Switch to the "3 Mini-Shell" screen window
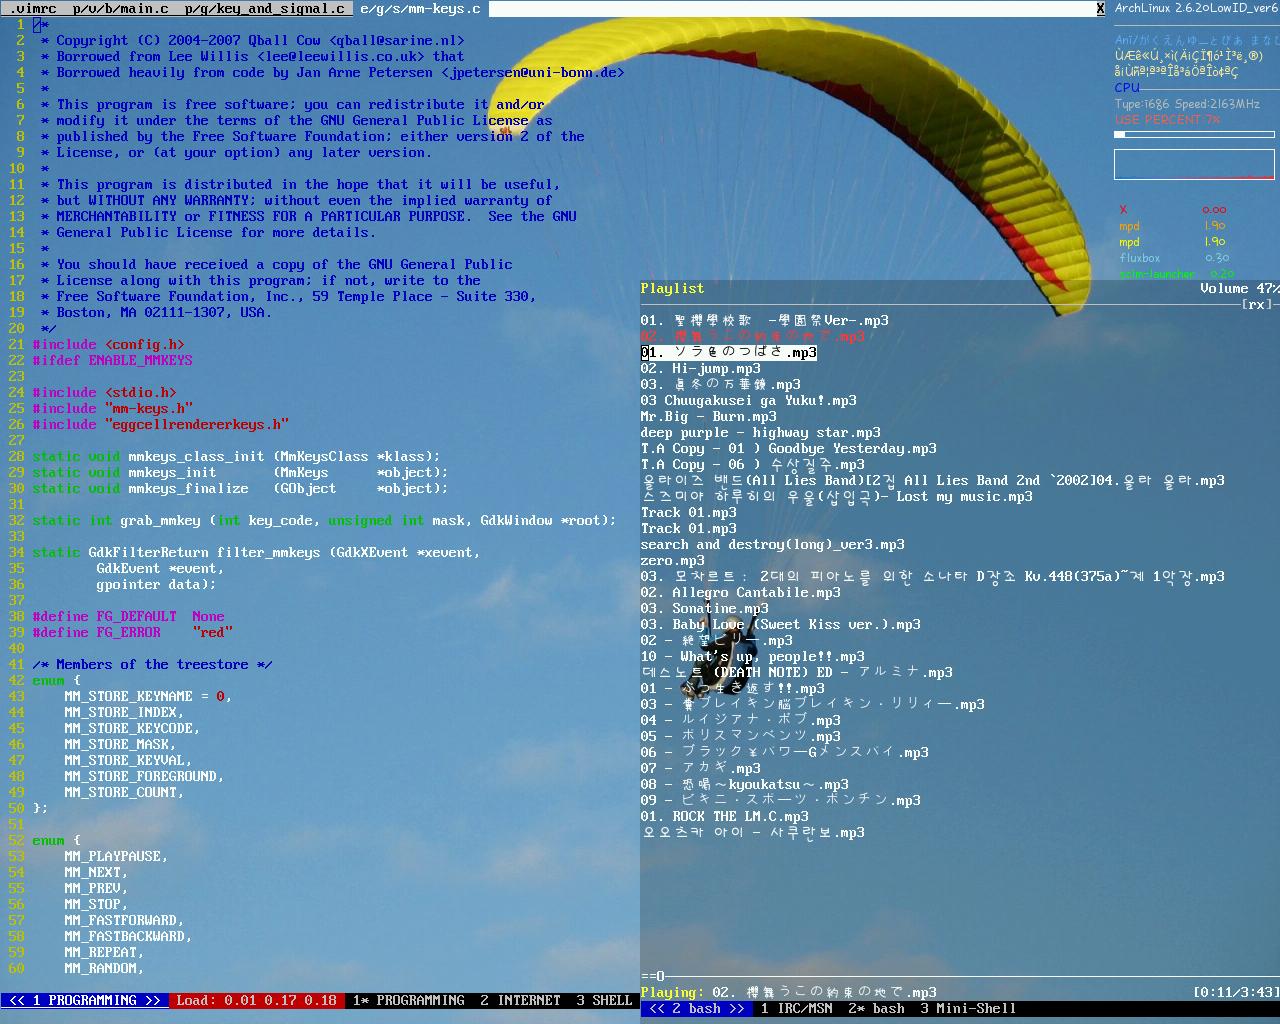Viewport: 1280px width, 1024px height. point(968,1008)
